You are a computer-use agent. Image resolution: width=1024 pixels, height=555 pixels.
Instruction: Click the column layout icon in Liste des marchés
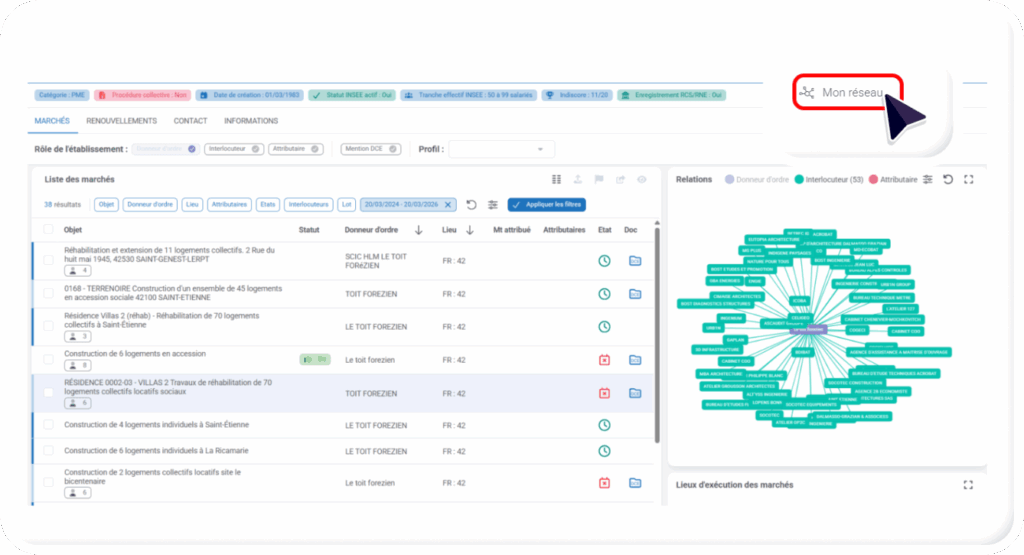tap(557, 180)
